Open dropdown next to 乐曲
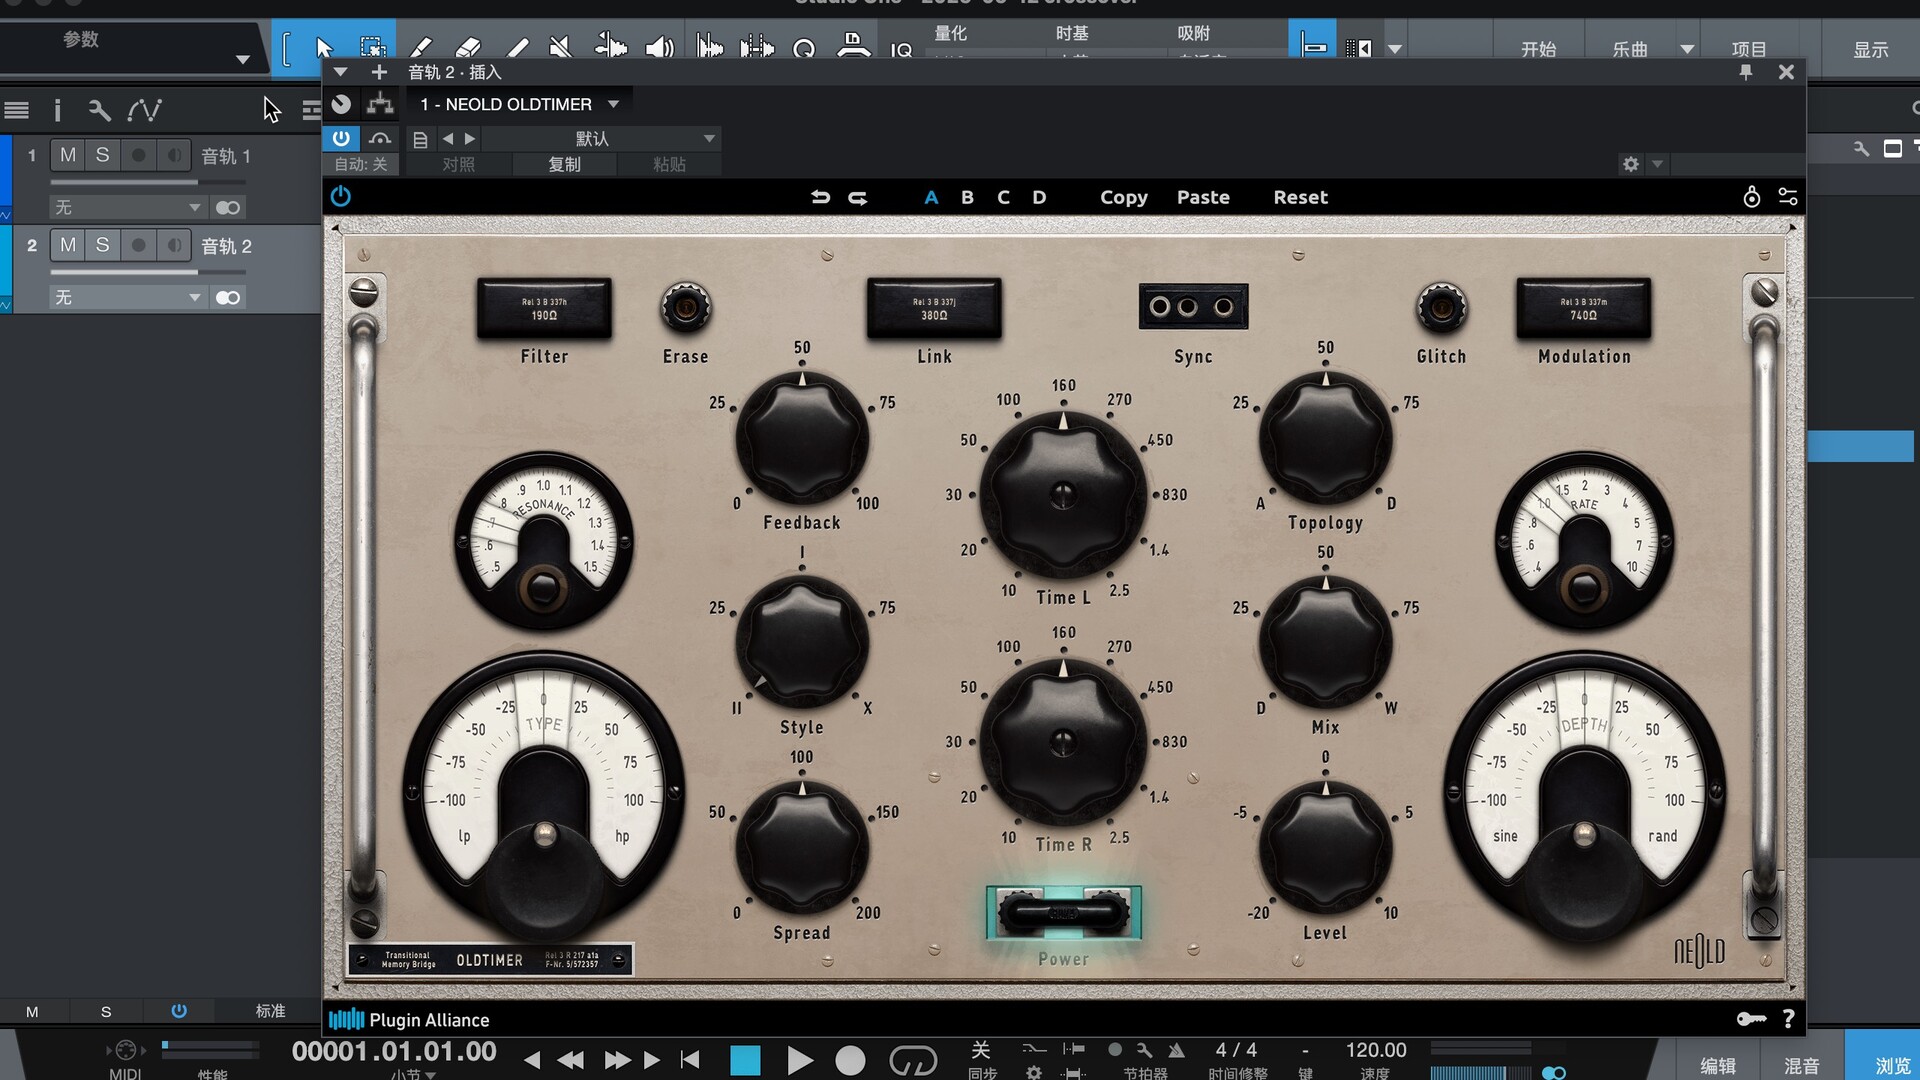Image resolution: width=1920 pixels, height=1080 pixels. (x=1687, y=49)
